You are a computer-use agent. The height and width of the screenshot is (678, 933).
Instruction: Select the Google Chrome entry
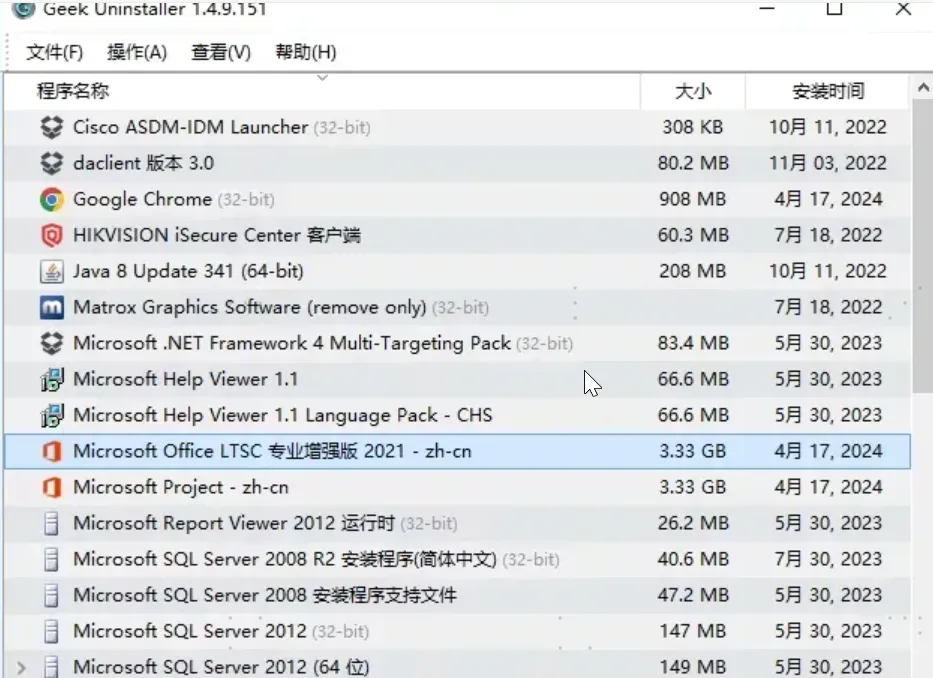457,199
